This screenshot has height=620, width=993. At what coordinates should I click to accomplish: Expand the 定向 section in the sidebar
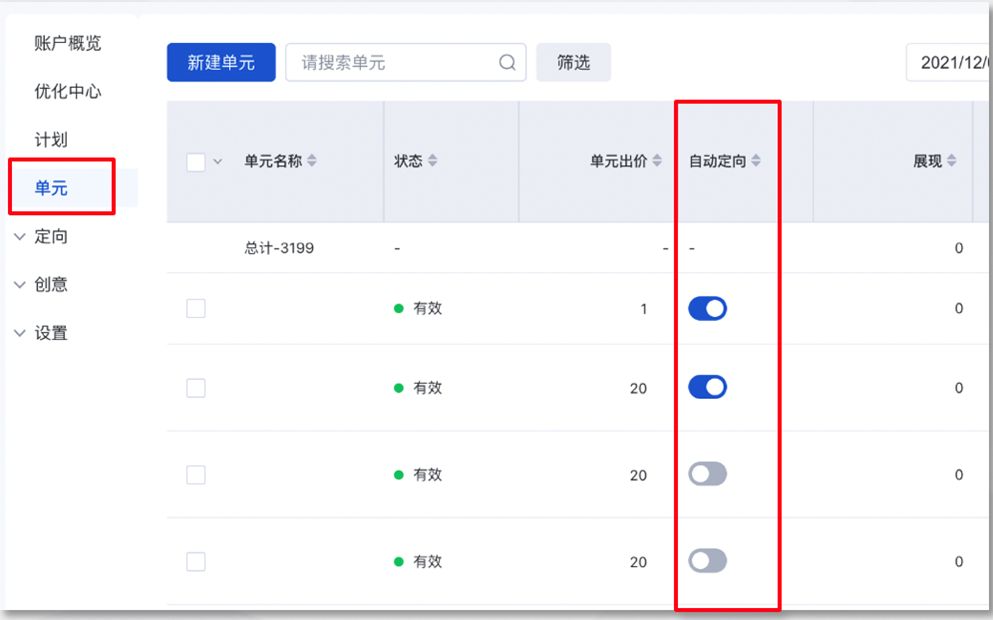click(48, 236)
